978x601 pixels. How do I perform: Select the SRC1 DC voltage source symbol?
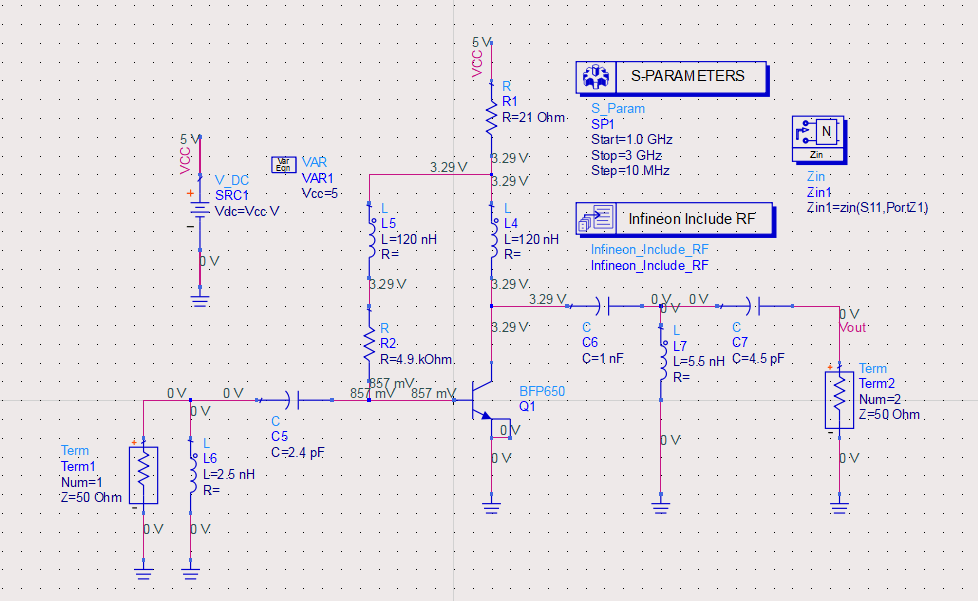200,210
